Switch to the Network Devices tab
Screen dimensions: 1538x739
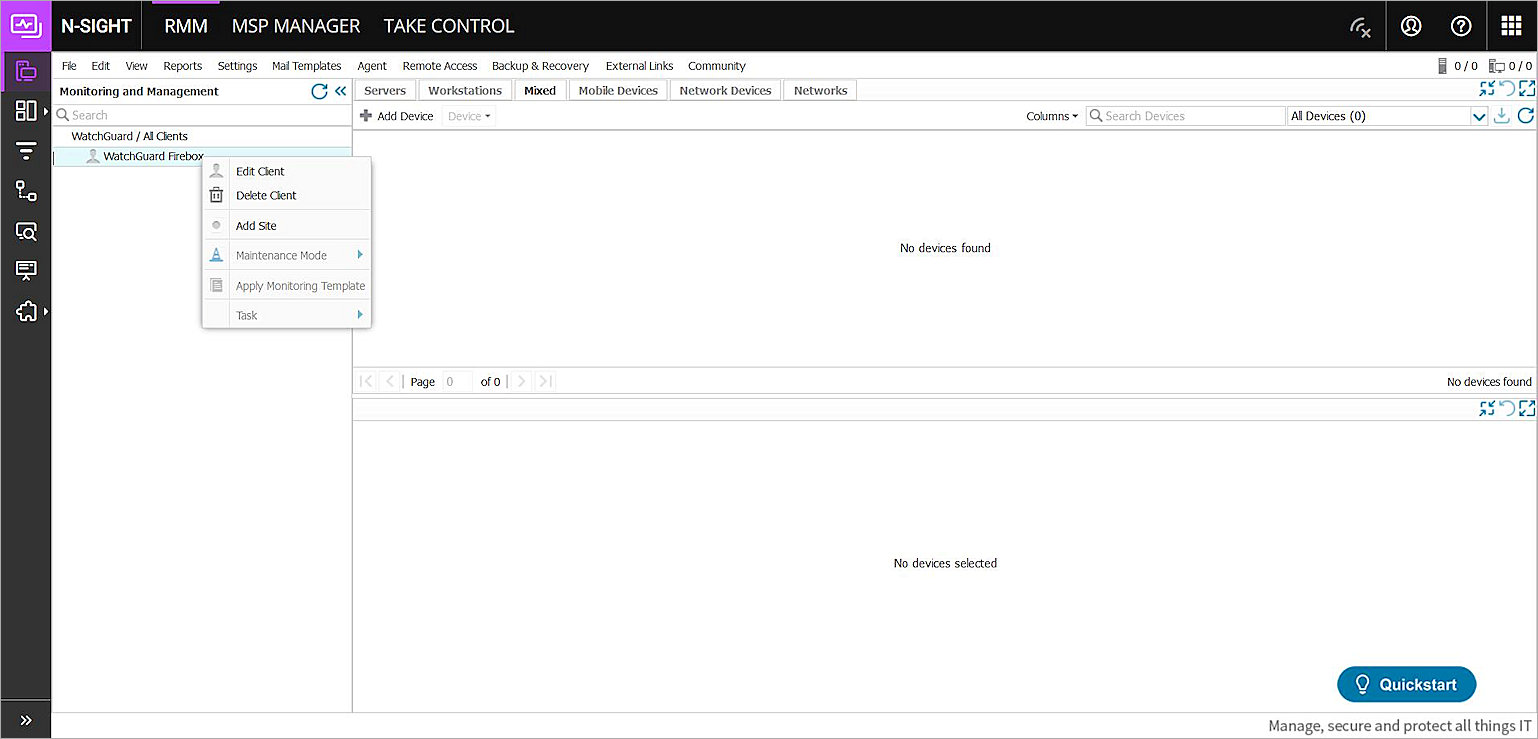coord(725,90)
